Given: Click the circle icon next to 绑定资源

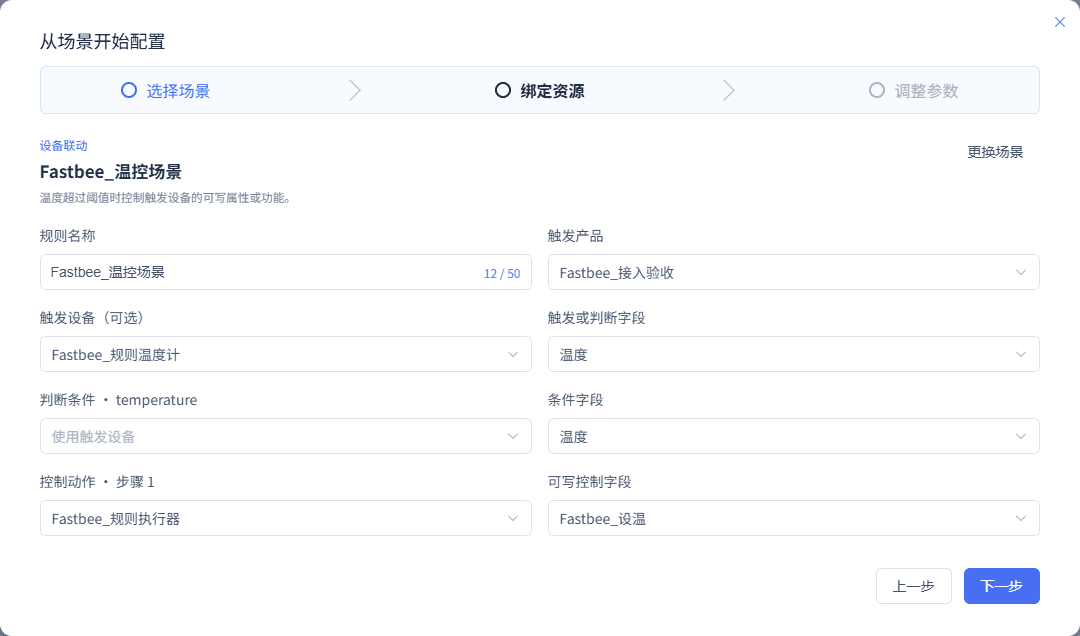Looking at the screenshot, I should (503, 90).
